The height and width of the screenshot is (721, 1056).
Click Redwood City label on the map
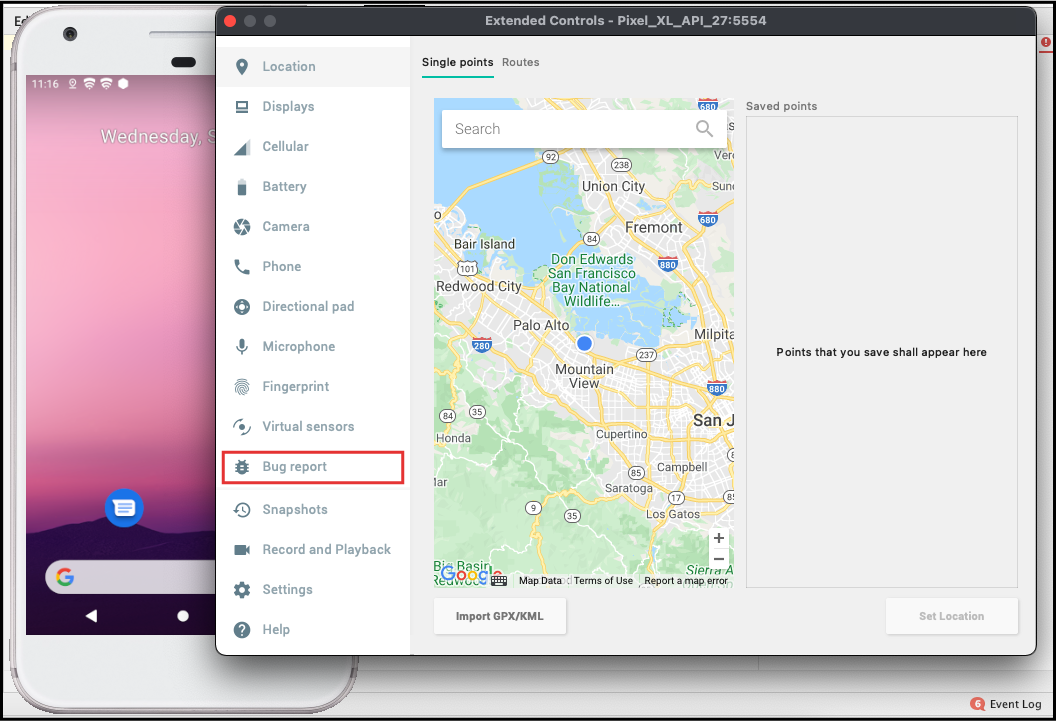click(479, 286)
